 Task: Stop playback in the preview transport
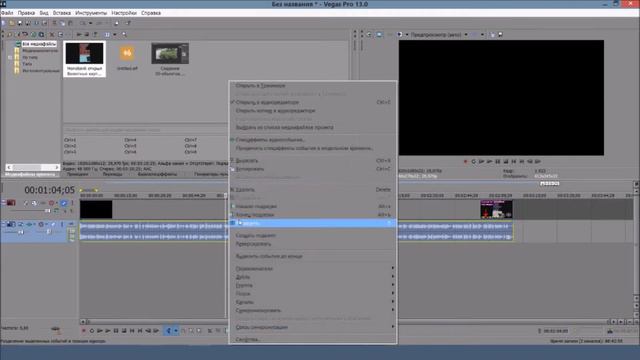pyautogui.click(x=506, y=162)
